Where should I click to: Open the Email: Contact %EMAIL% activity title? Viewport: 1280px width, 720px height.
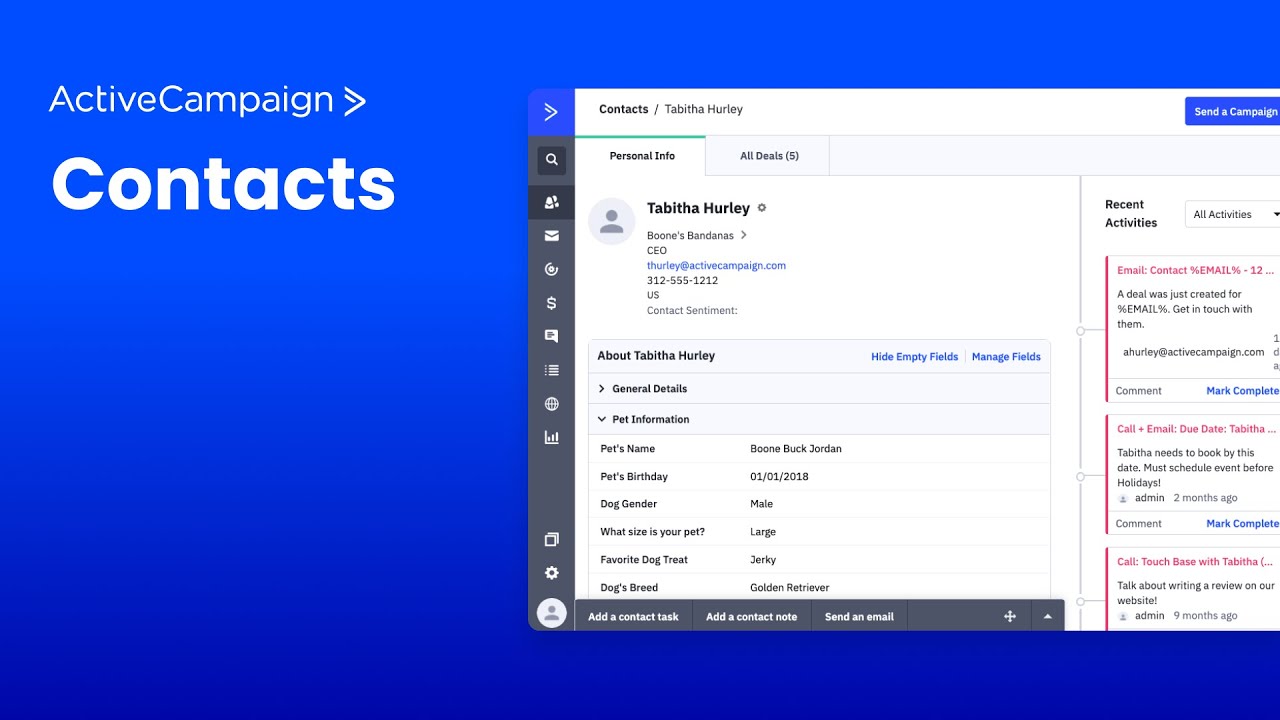(x=1196, y=270)
